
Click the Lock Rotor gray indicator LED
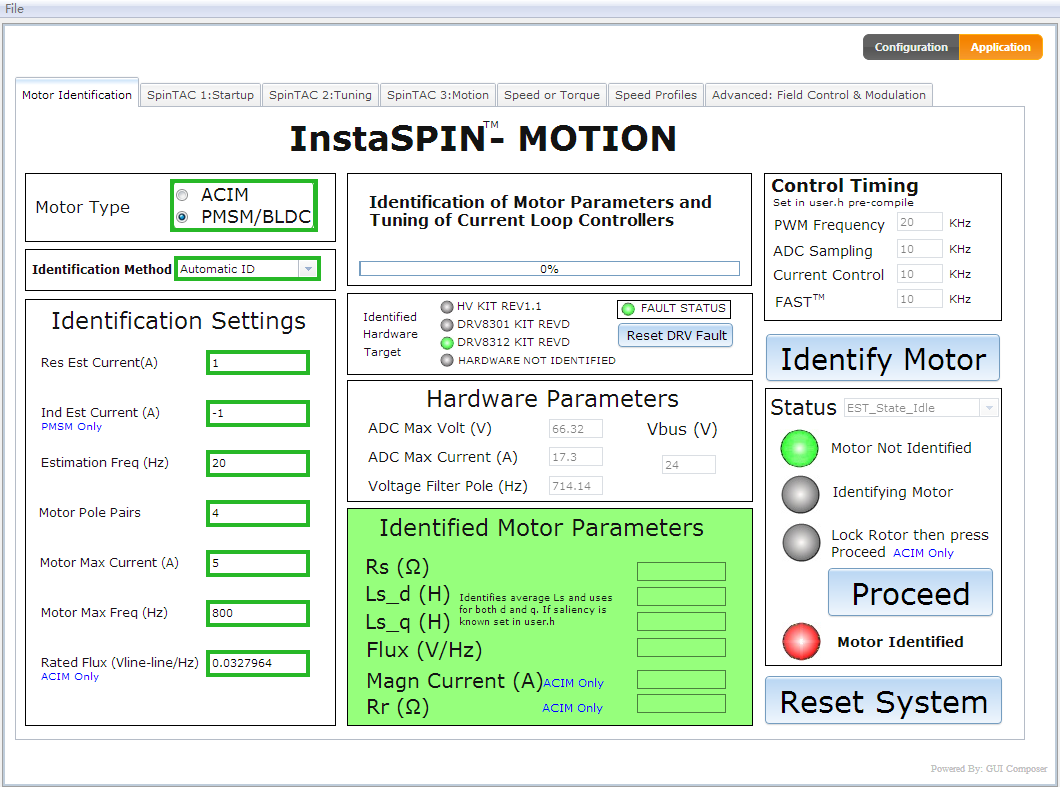click(799, 543)
